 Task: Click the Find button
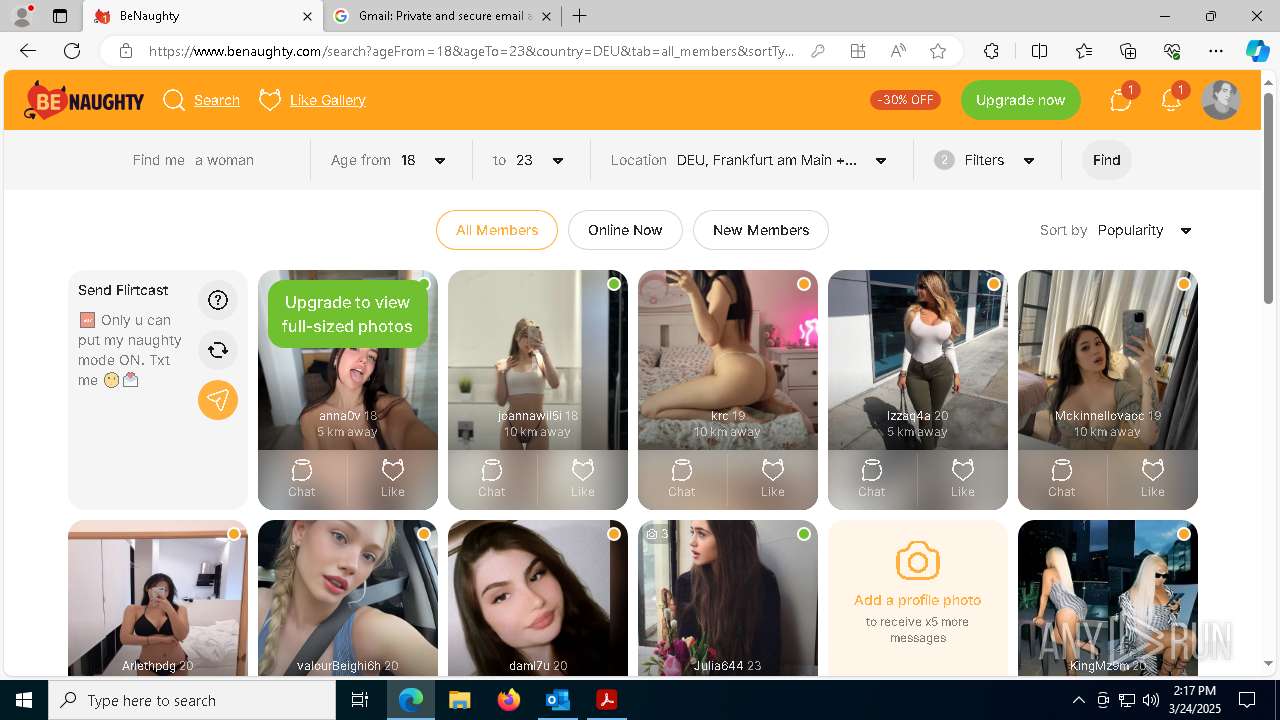[1107, 160]
